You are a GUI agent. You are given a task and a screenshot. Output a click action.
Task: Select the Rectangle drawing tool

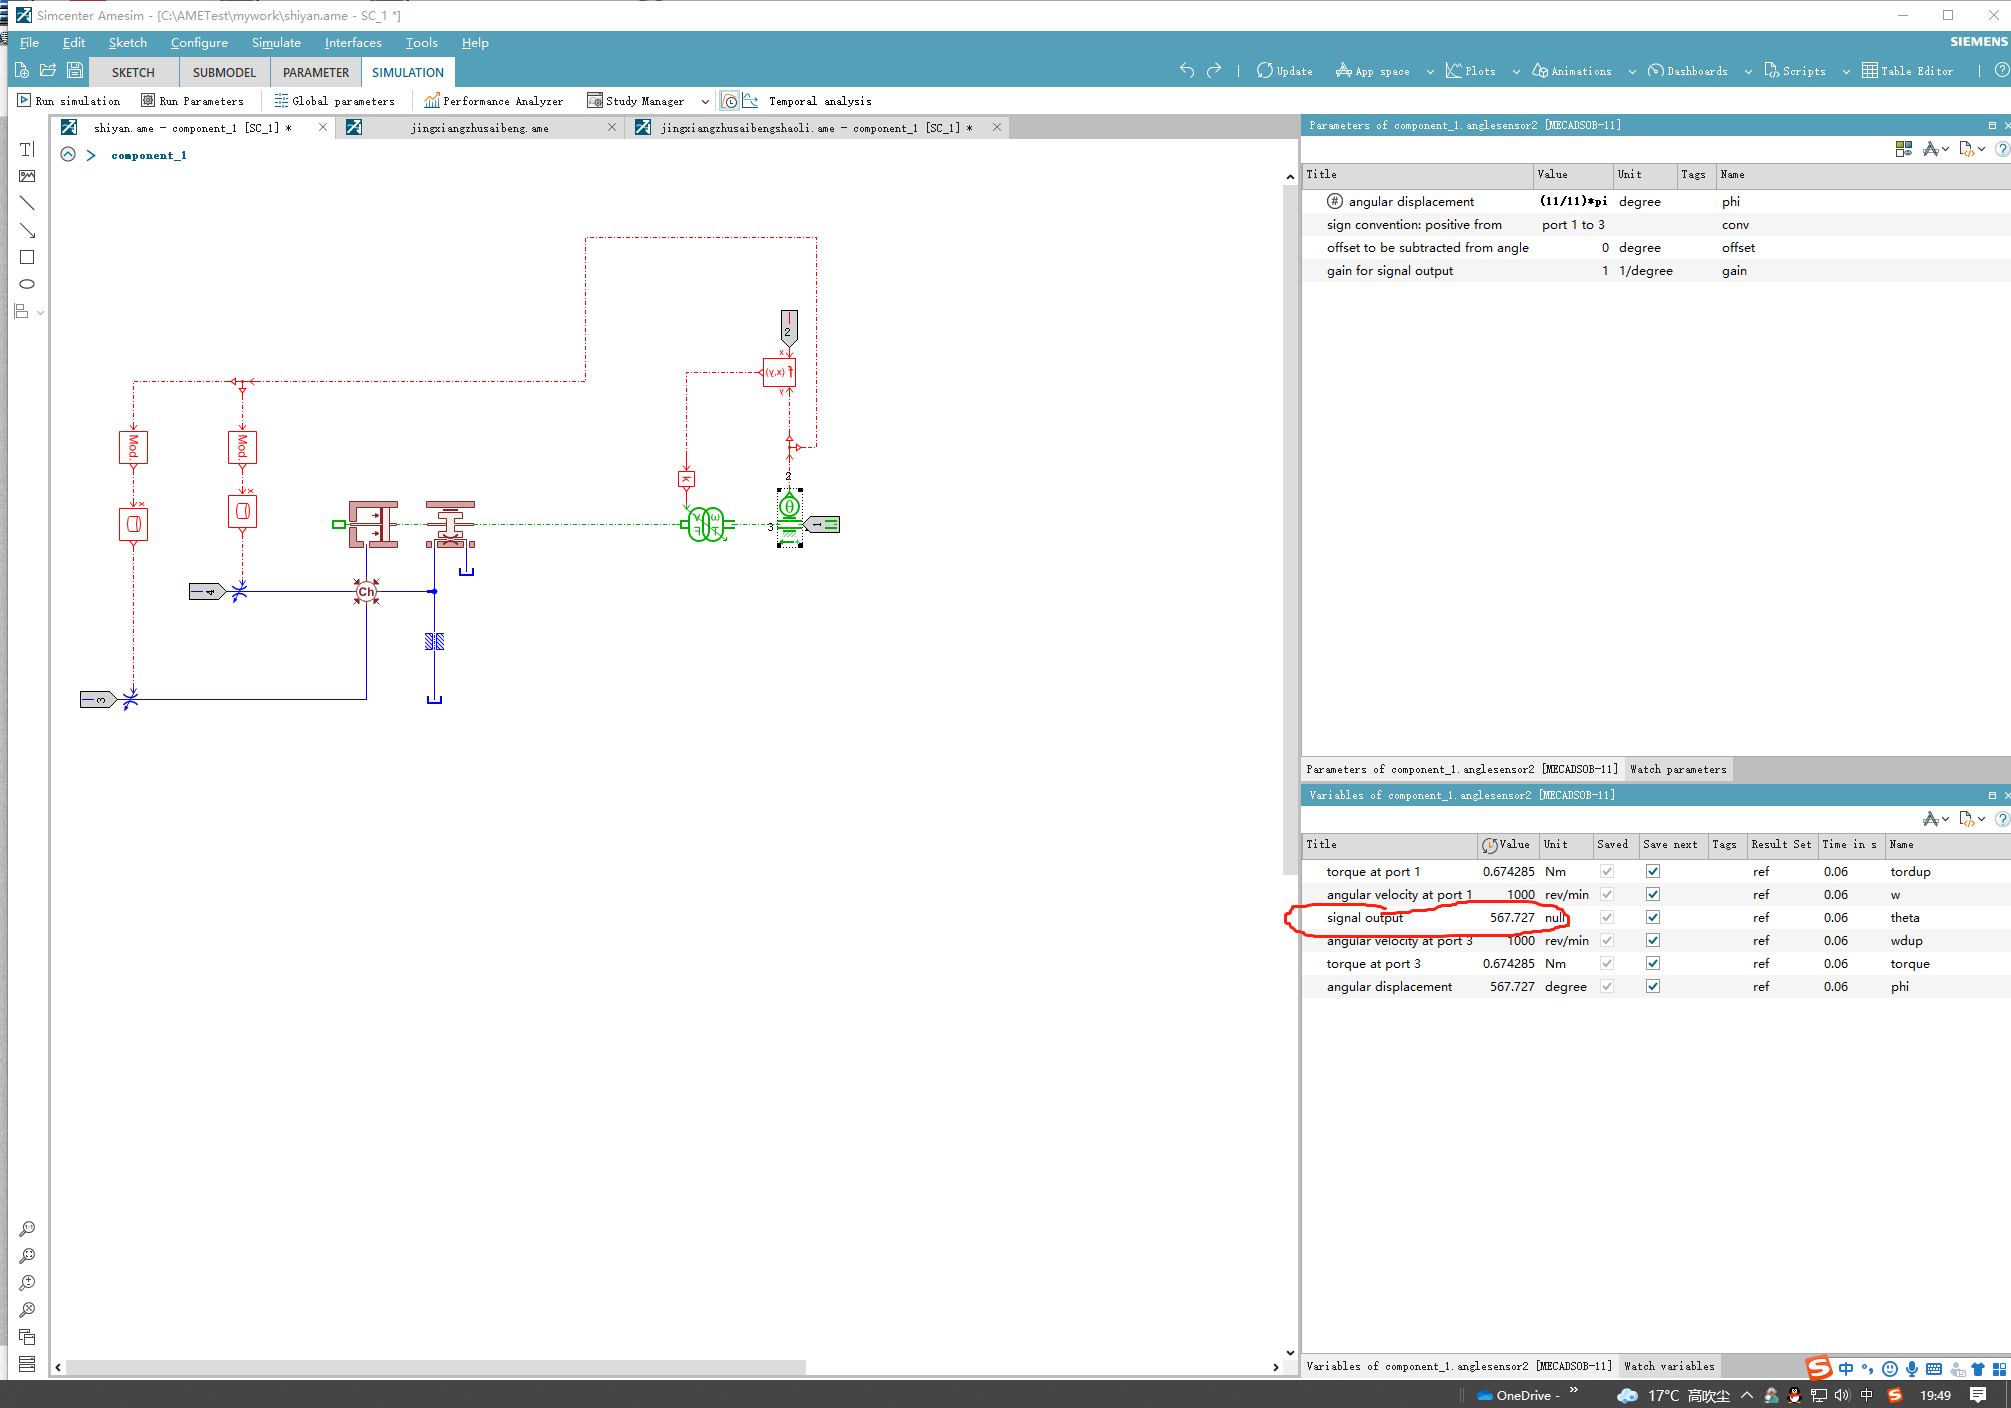click(27, 257)
